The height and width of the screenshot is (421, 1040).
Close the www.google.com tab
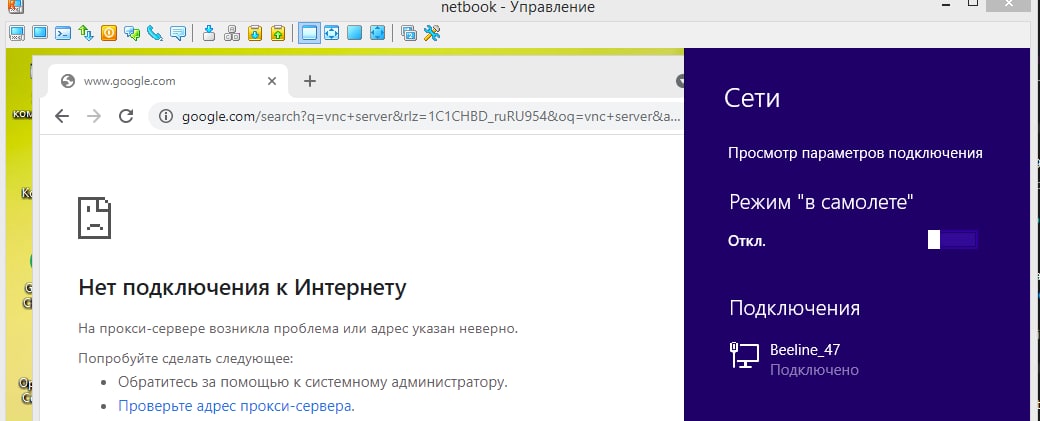271,81
